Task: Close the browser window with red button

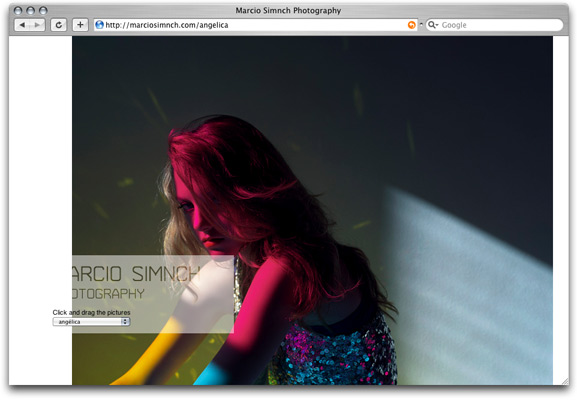Action: point(18,10)
